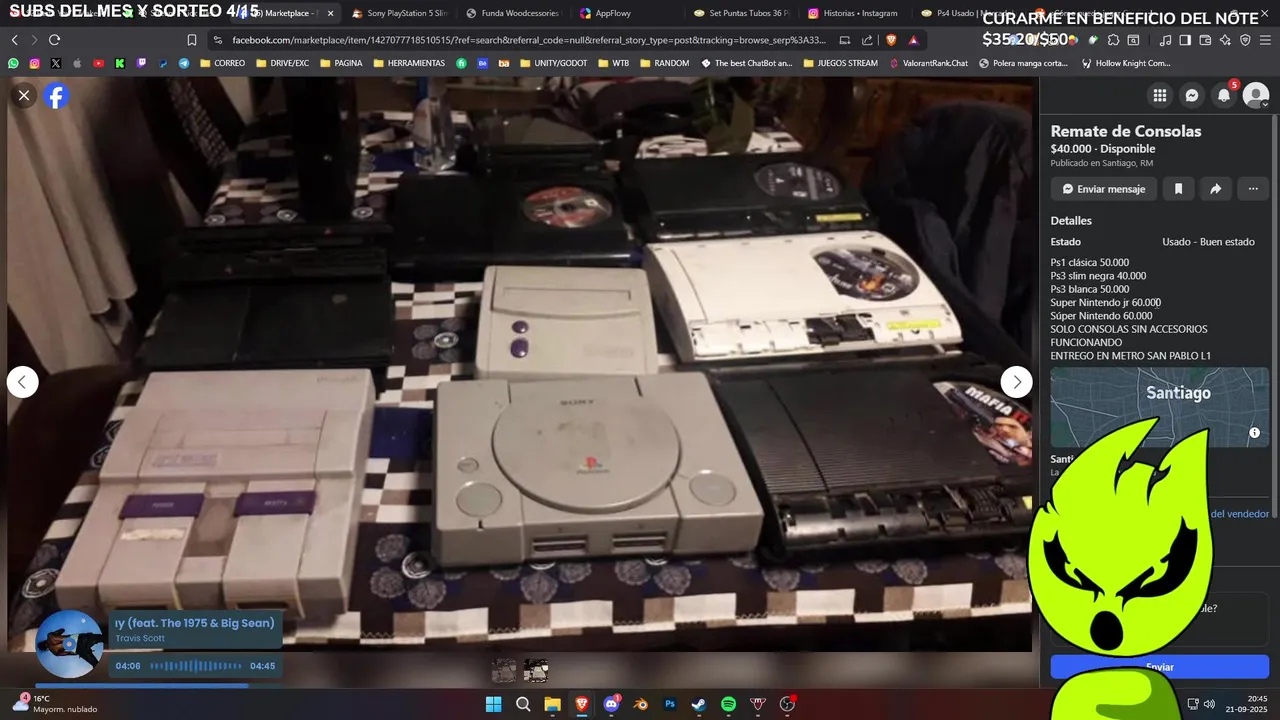This screenshot has width=1280, height=720.
Task: Open the Windows Start menu
Action: point(494,704)
